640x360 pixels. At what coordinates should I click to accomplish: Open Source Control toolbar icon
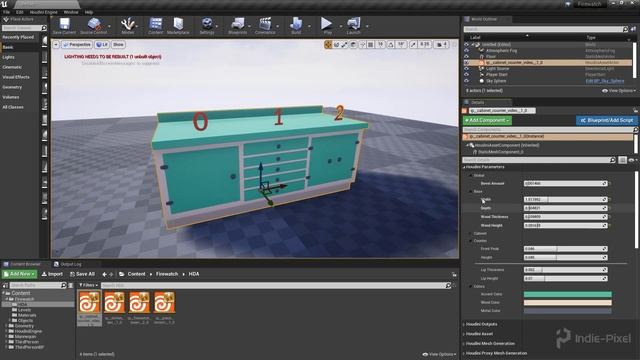tap(94, 24)
